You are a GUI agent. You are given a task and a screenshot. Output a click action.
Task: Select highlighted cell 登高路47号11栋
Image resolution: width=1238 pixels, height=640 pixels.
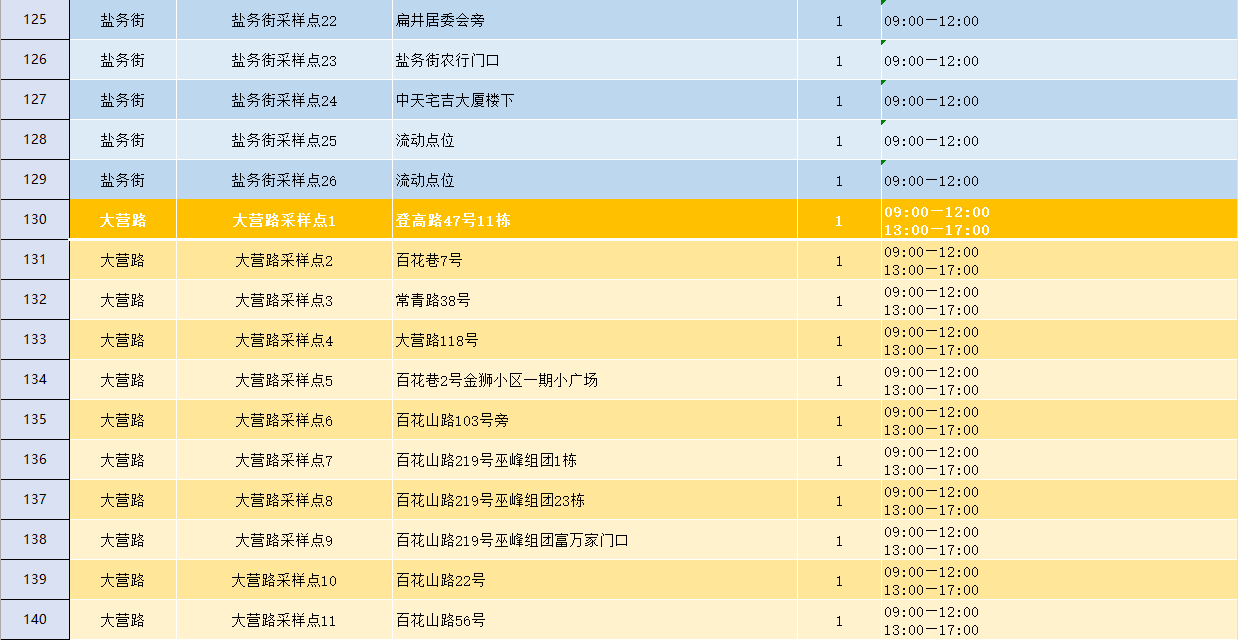pyautogui.click(x=594, y=221)
